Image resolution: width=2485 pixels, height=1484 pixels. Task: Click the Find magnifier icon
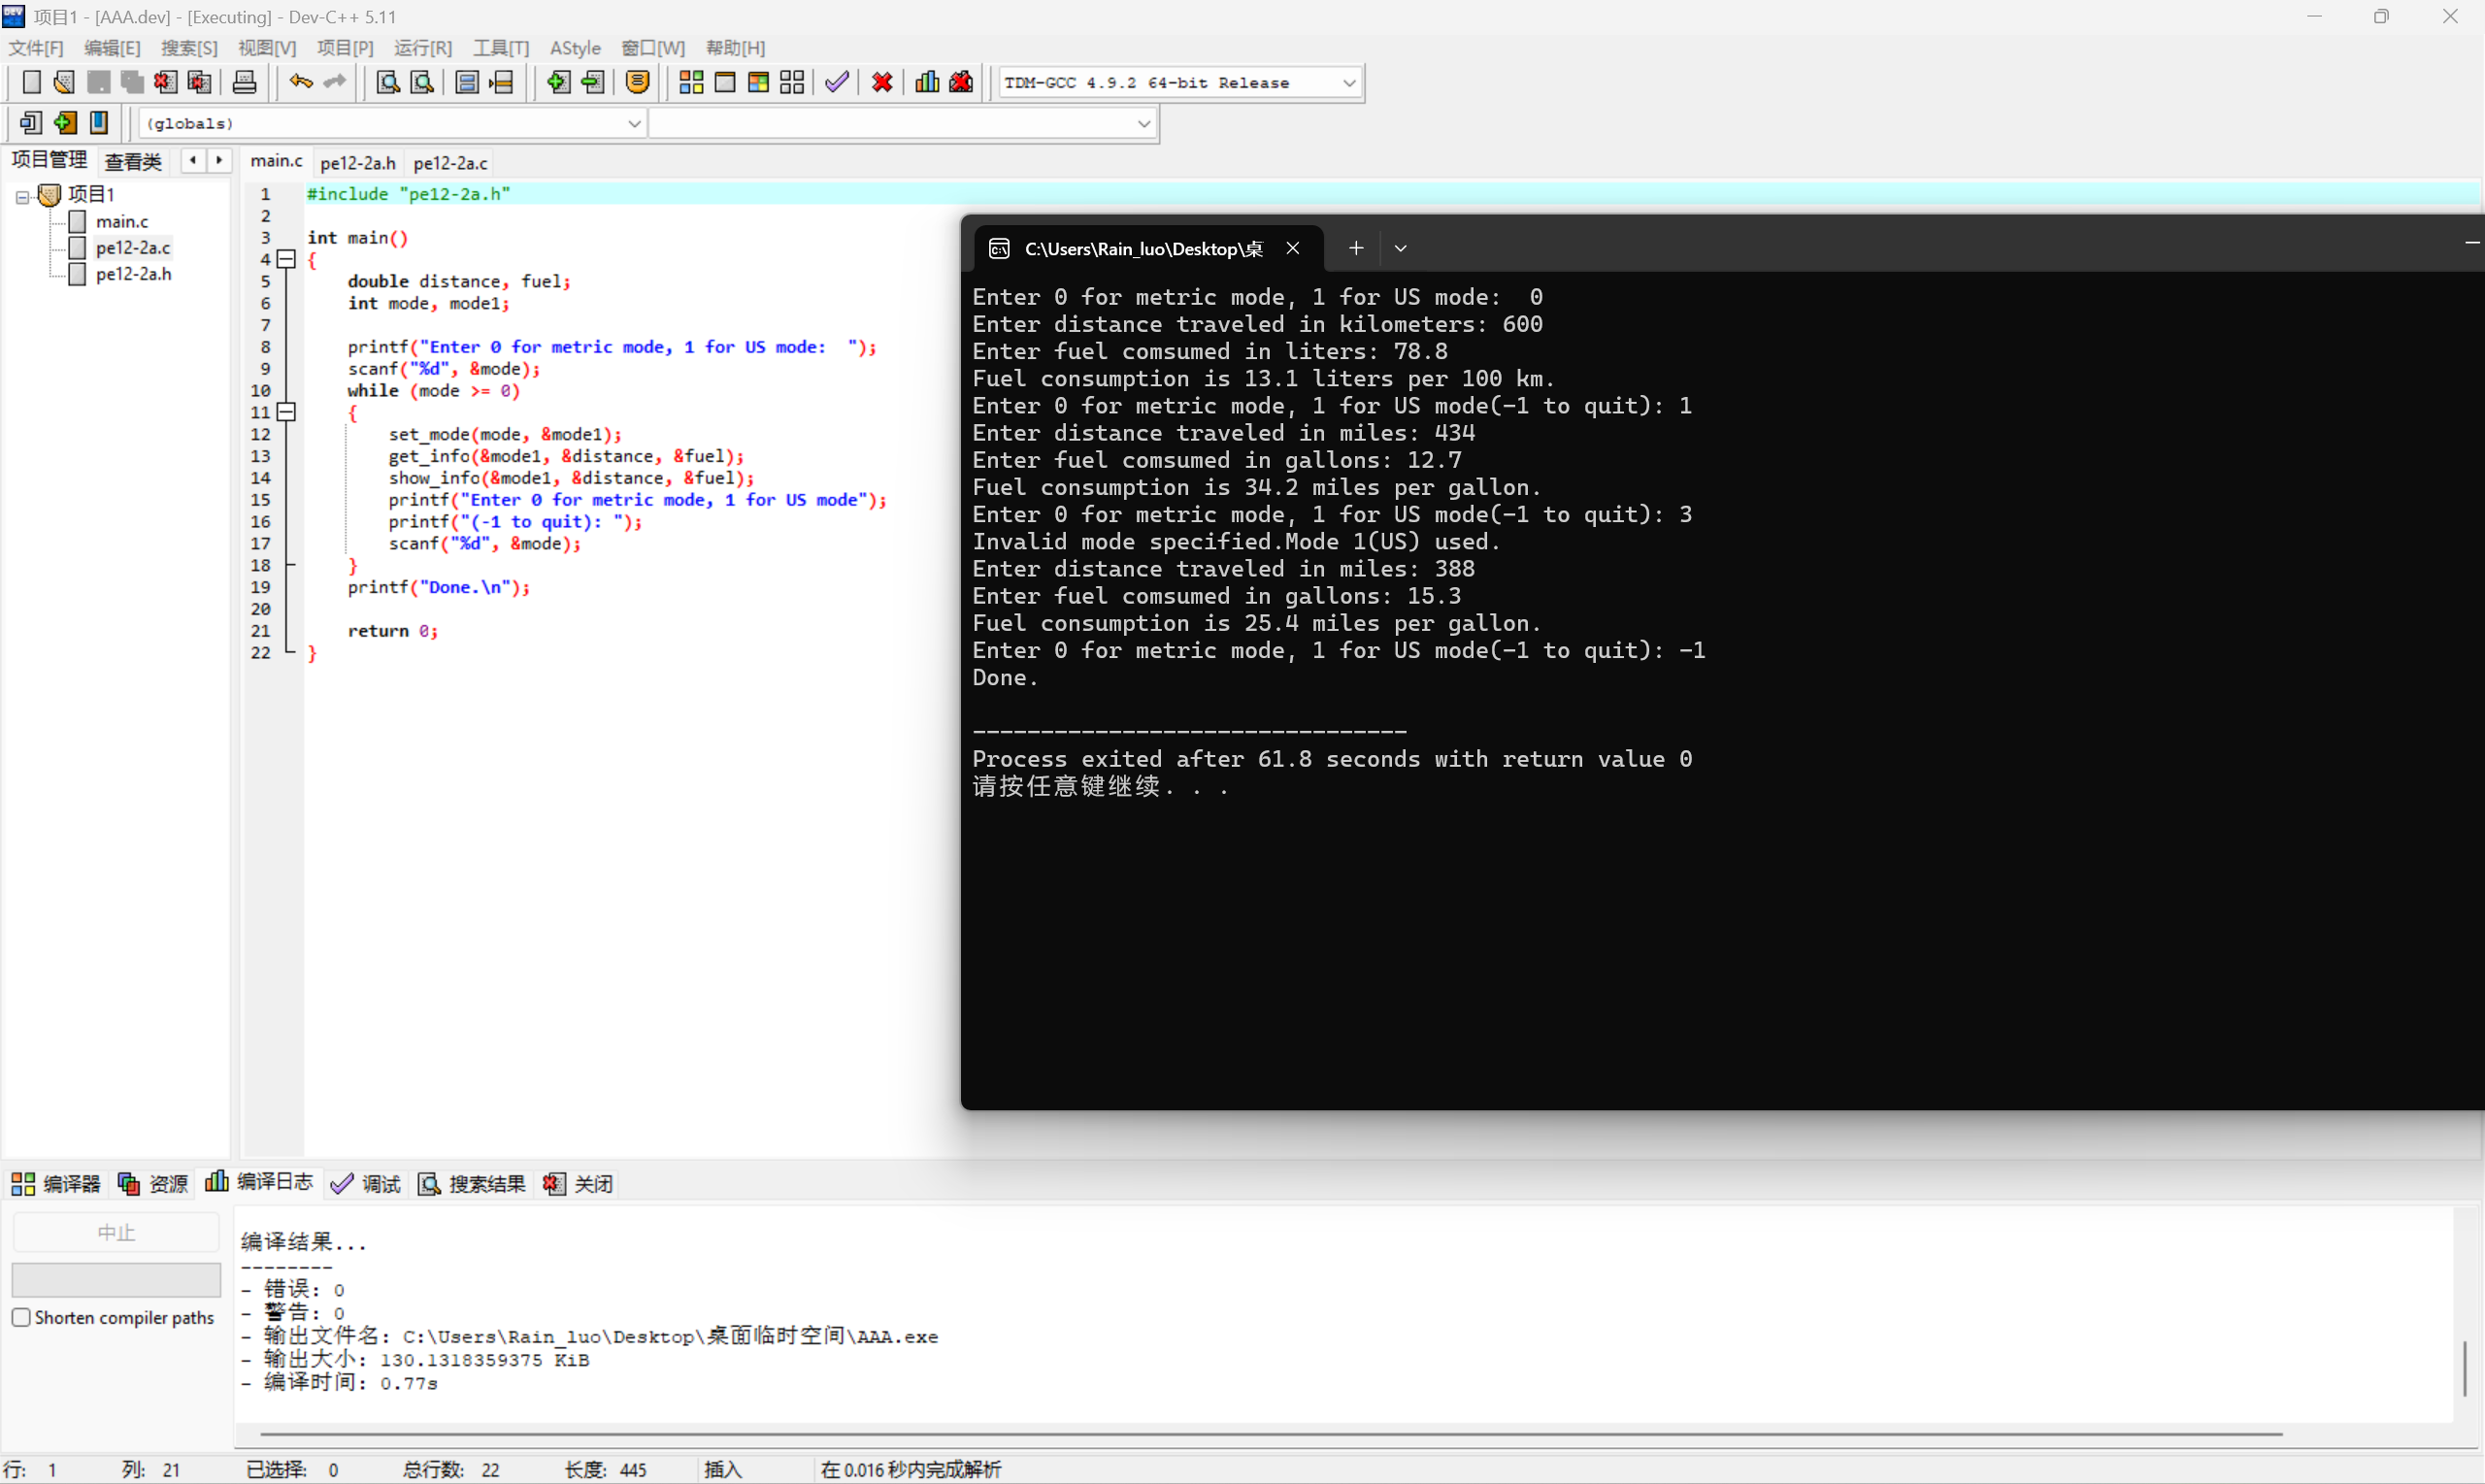(387, 83)
